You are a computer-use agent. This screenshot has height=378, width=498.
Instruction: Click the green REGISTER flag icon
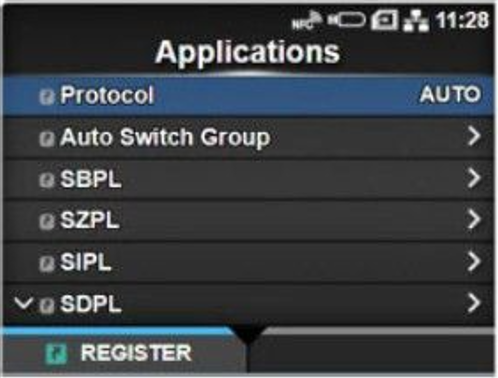tap(56, 354)
